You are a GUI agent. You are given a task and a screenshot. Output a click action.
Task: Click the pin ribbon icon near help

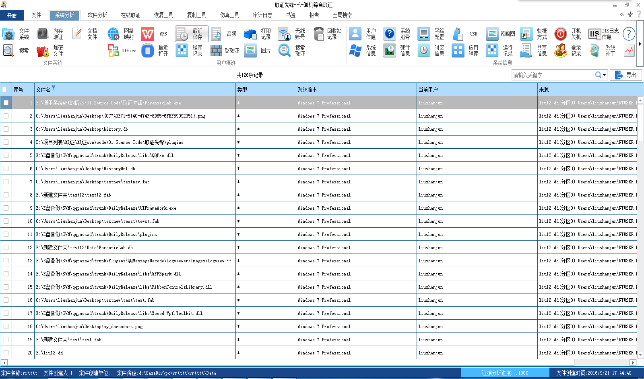coord(630,15)
